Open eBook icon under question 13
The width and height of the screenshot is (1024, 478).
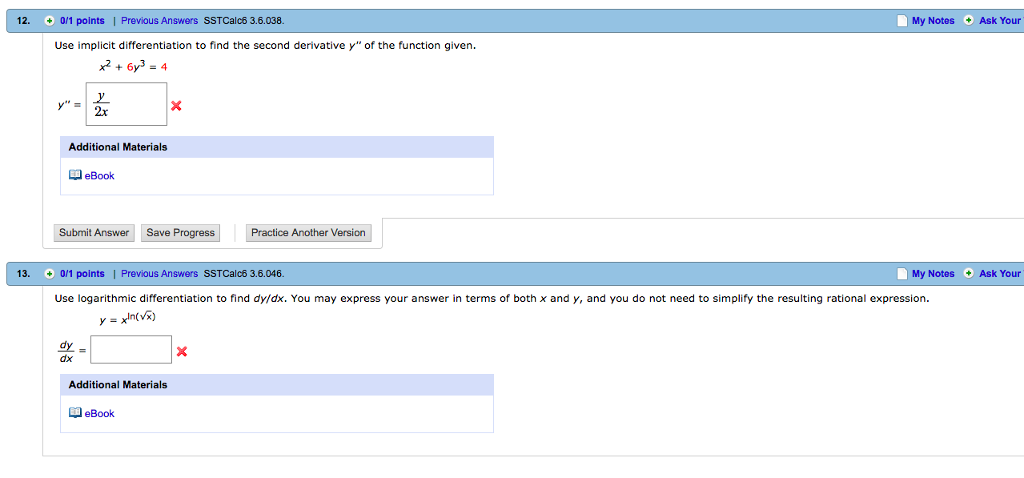click(74, 413)
